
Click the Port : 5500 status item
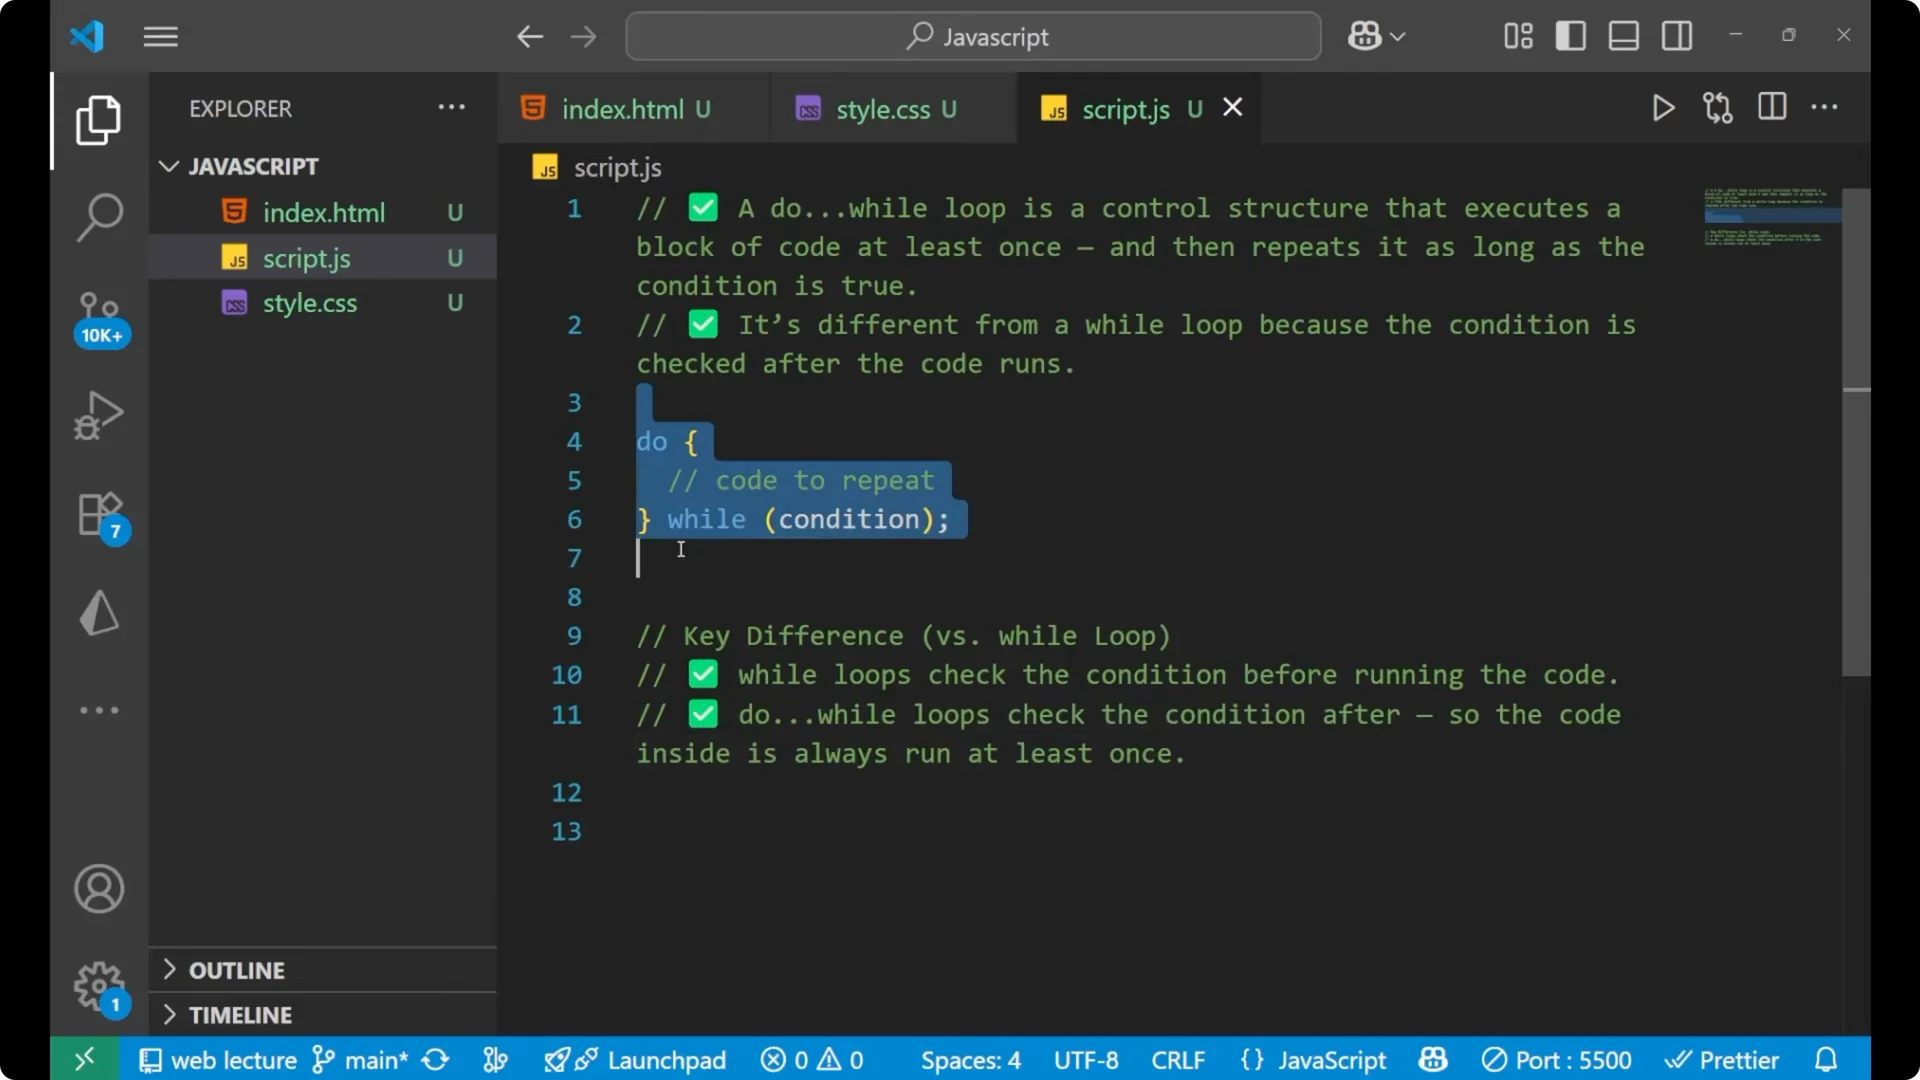click(x=1556, y=1059)
